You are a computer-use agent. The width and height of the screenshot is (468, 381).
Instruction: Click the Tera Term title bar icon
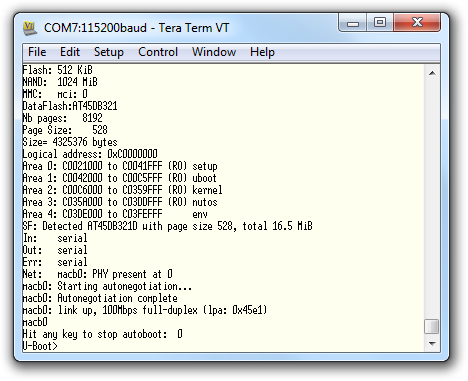click(x=30, y=28)
